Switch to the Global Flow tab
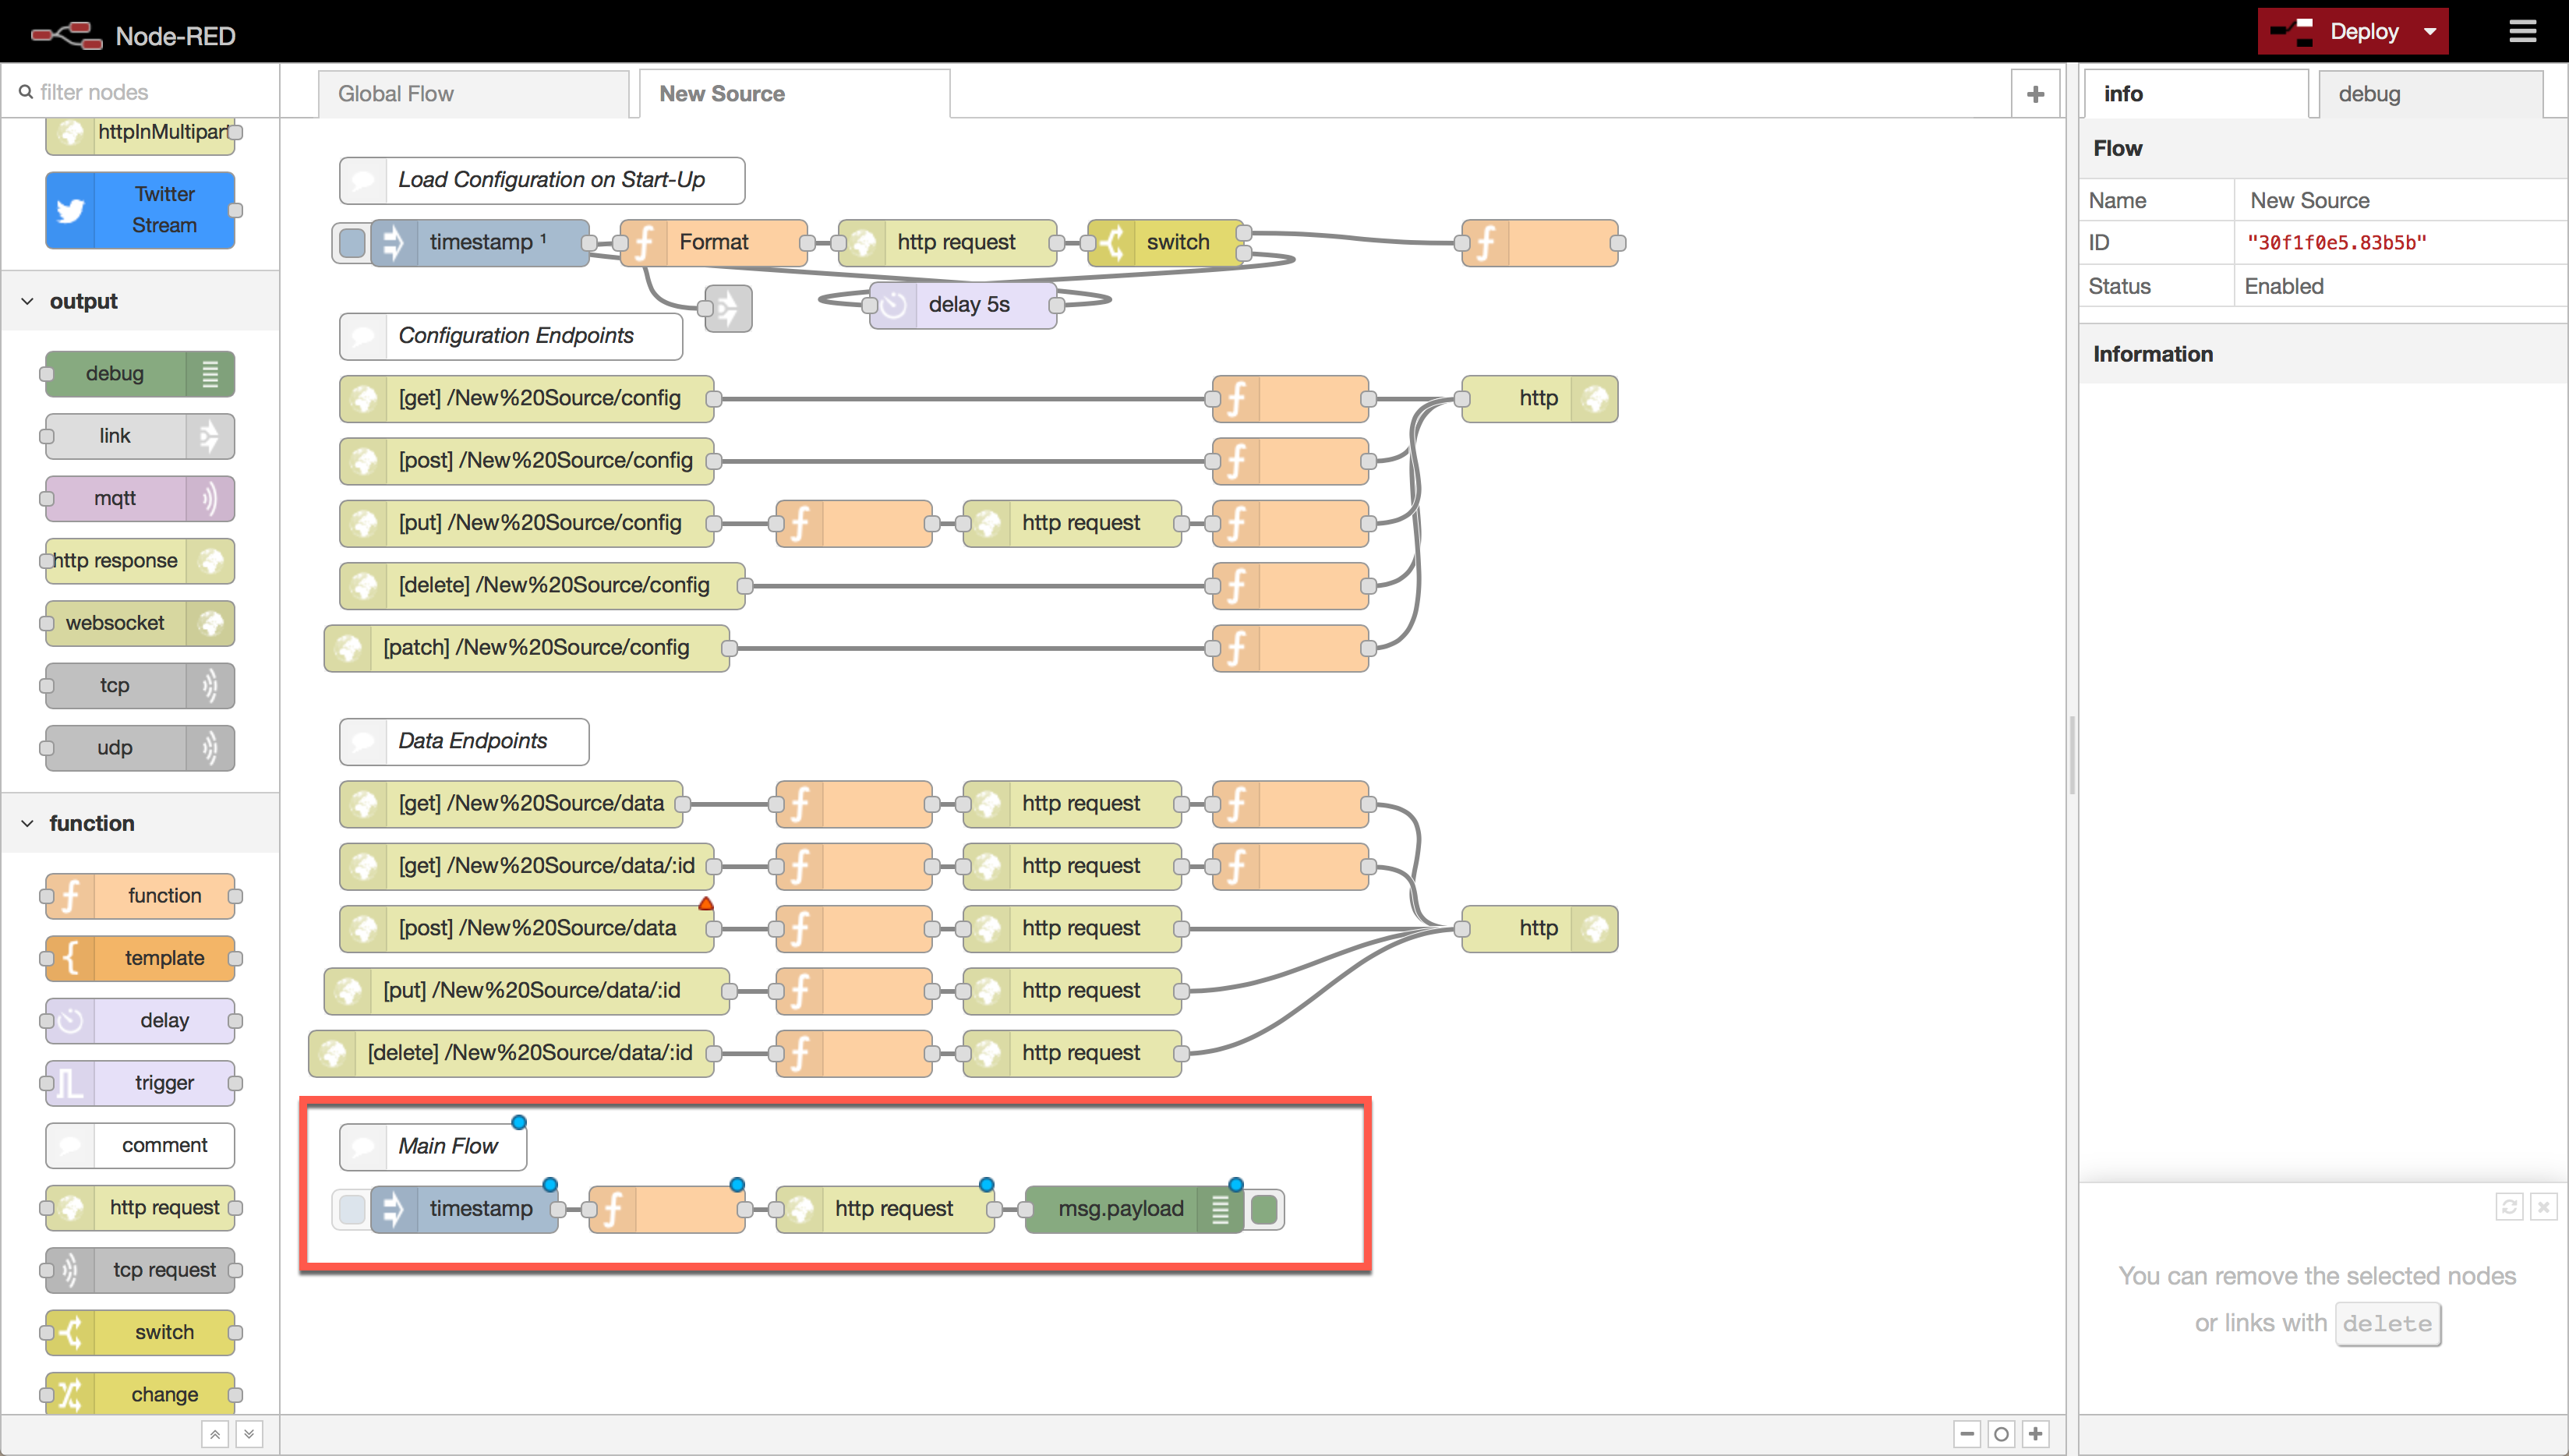2569x1456 pixels. point(474,94)
